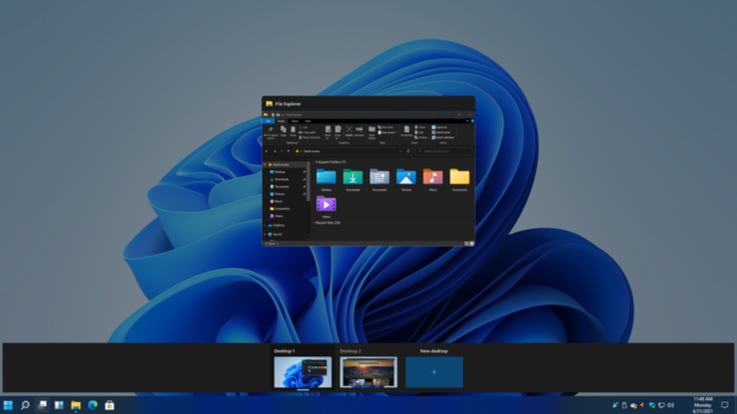Viewport: 737px width, 414px height.
Task: Open the Easy access dropdown in ribbon
Action: point(388,133)
